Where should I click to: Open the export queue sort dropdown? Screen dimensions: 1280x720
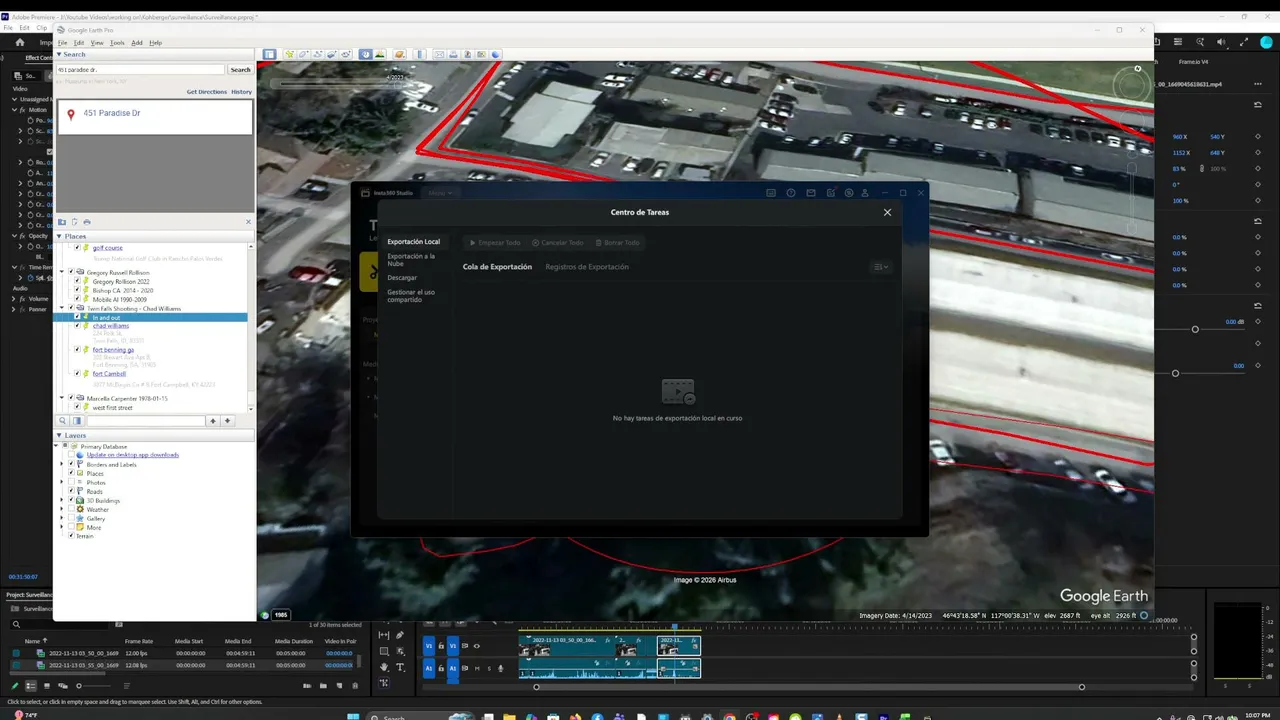pos(880,267)
